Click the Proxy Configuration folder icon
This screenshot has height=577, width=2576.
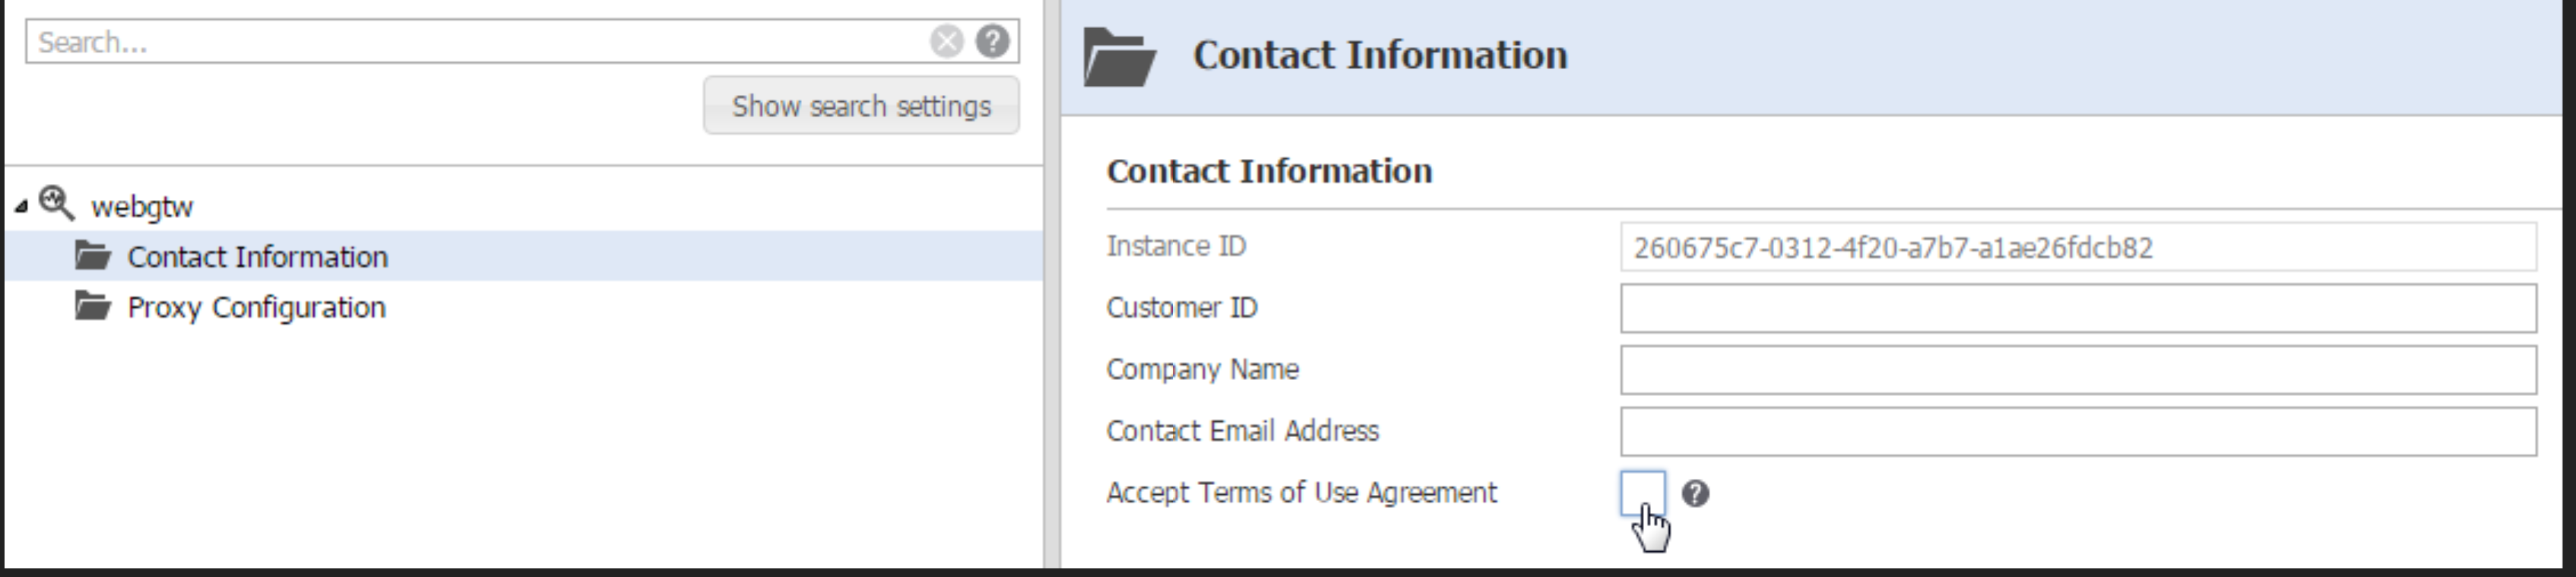93,306
